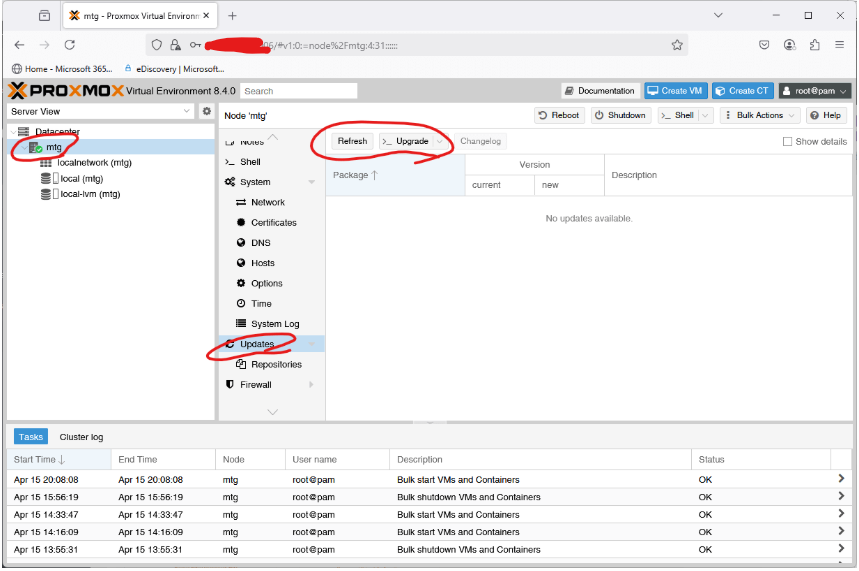The height and width of the screenshot is (571, 859).
Task: Open DNS settings for the node
Action: coord(260,243)
